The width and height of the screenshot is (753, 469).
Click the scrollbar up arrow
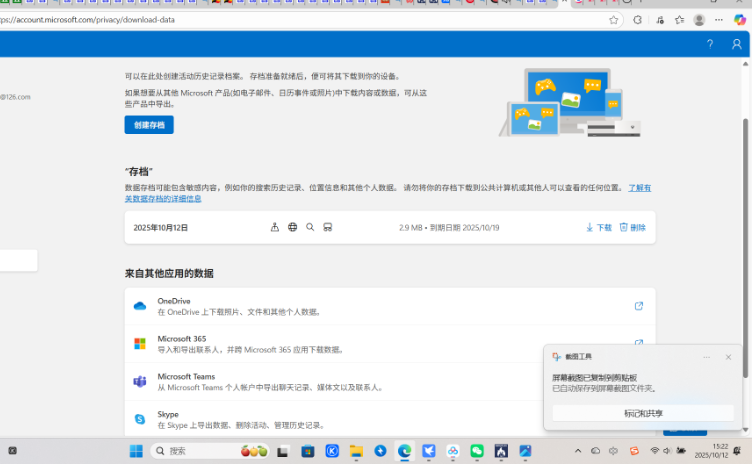coord(745,64)
